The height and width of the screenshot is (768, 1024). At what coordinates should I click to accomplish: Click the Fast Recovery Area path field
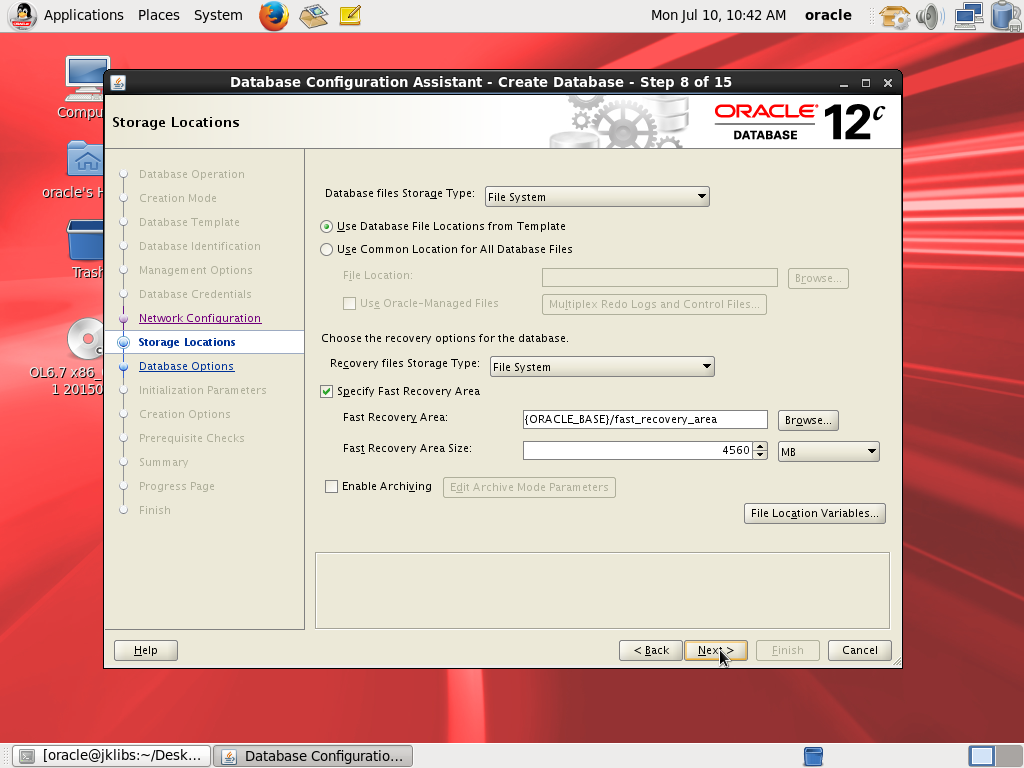click(645, 420)
